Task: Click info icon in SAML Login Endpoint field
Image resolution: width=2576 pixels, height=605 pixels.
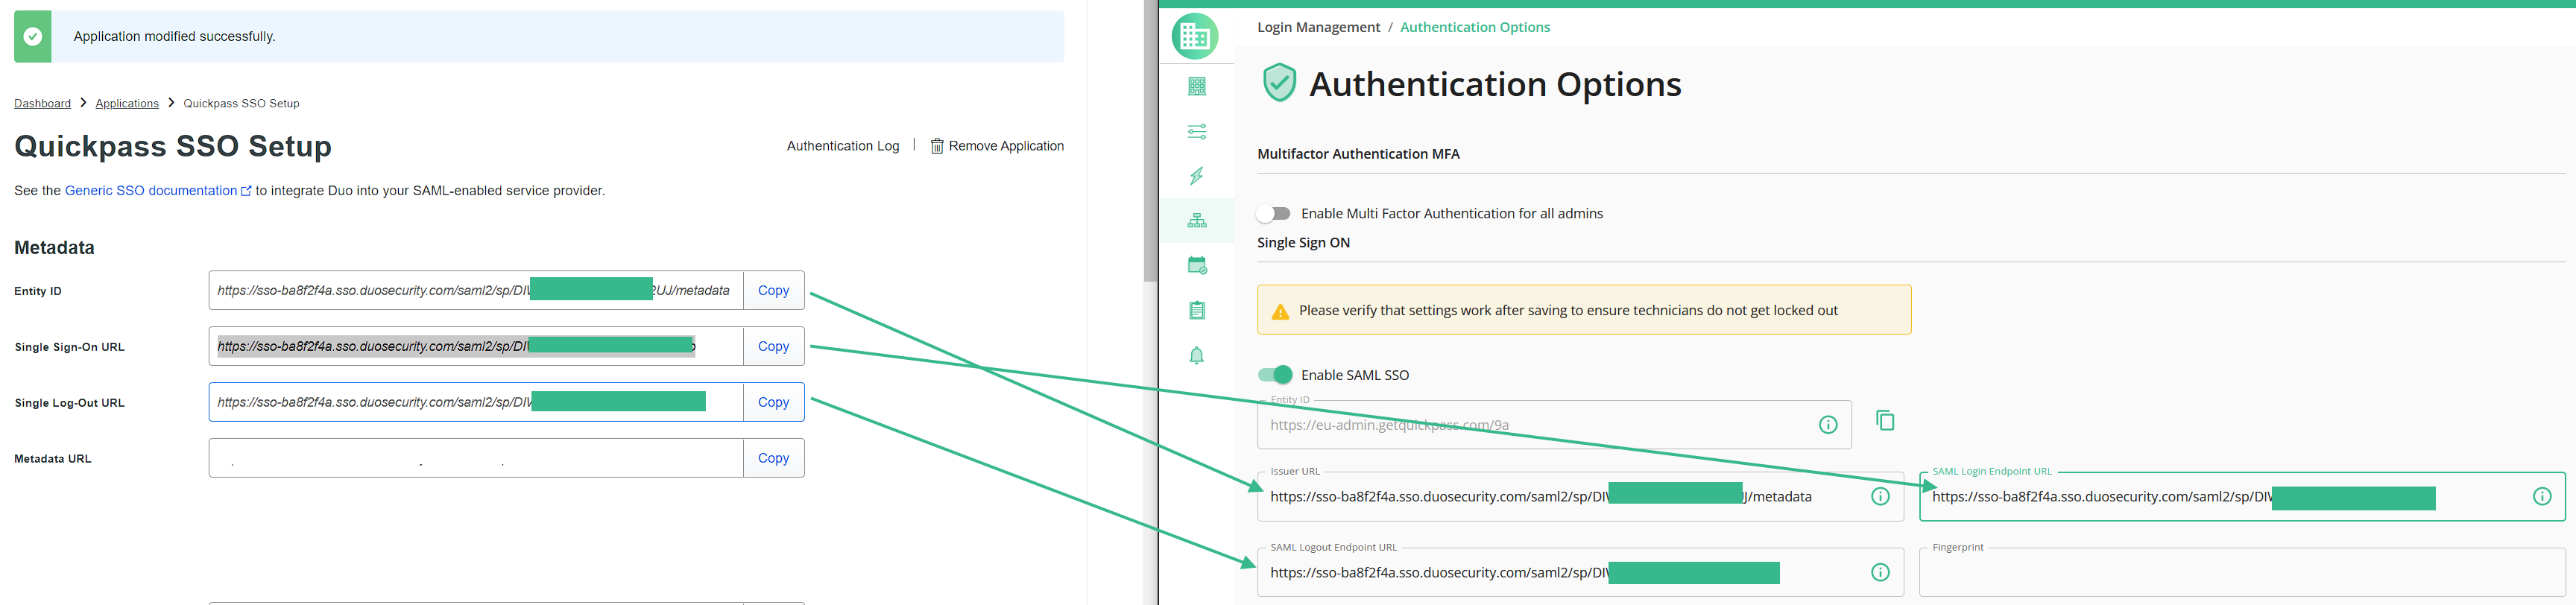Action: (2541, 497)
